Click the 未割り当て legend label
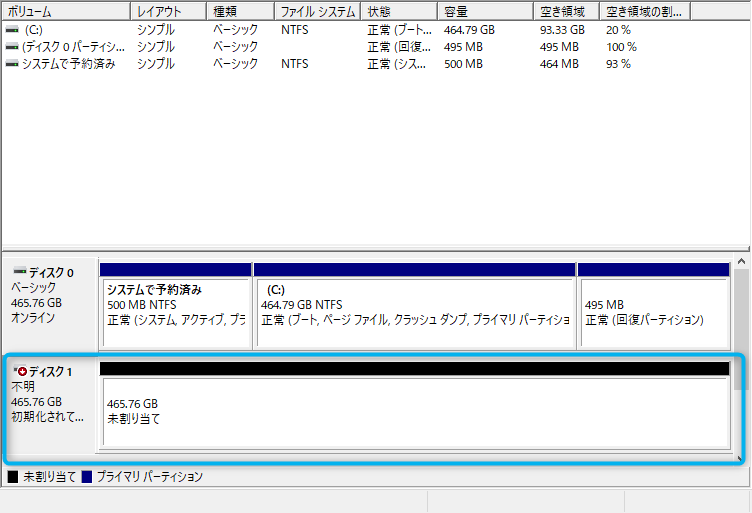 click(x=50, y=477)
